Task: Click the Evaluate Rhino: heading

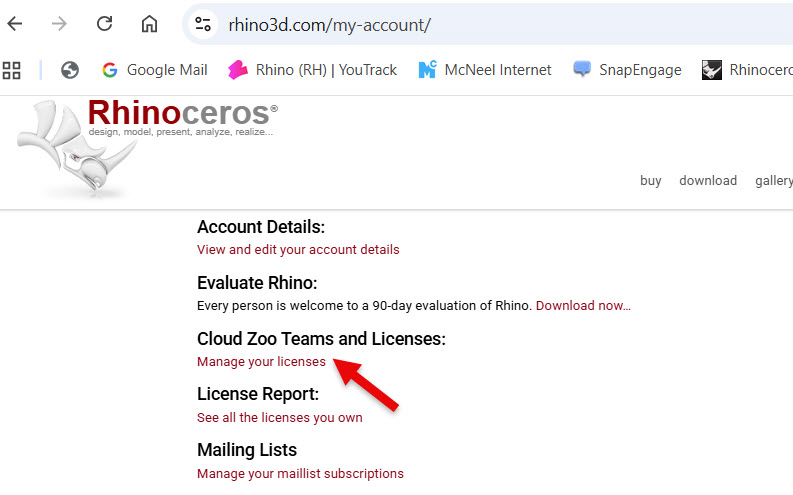Action: click(257, 283)
